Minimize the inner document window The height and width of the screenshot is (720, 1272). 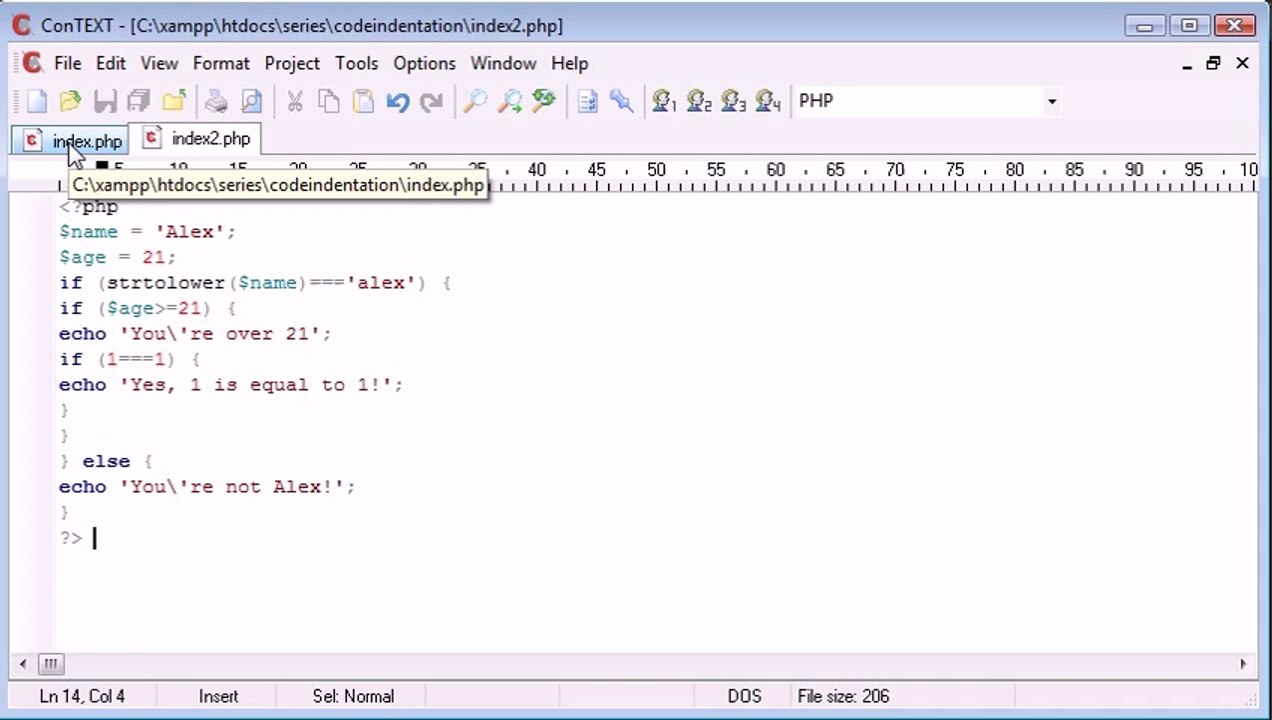[1187, 64]
